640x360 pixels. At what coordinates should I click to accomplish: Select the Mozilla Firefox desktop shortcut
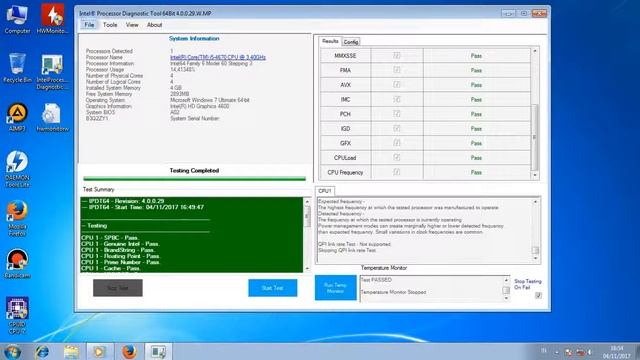tap(17, 218)
